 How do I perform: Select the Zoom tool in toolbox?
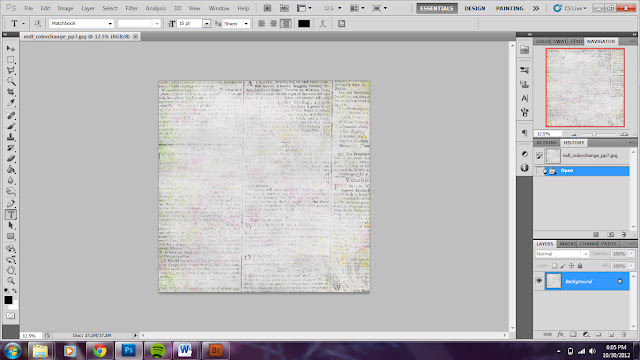click(11, 281)
